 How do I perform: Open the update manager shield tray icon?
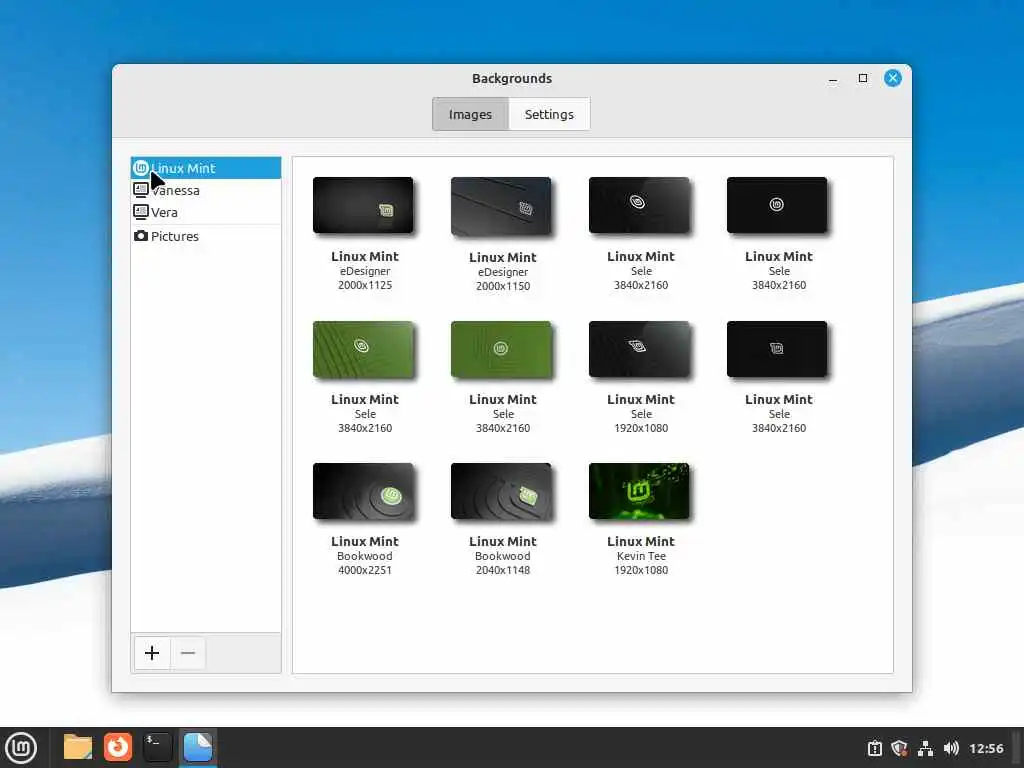click(899, 748)
